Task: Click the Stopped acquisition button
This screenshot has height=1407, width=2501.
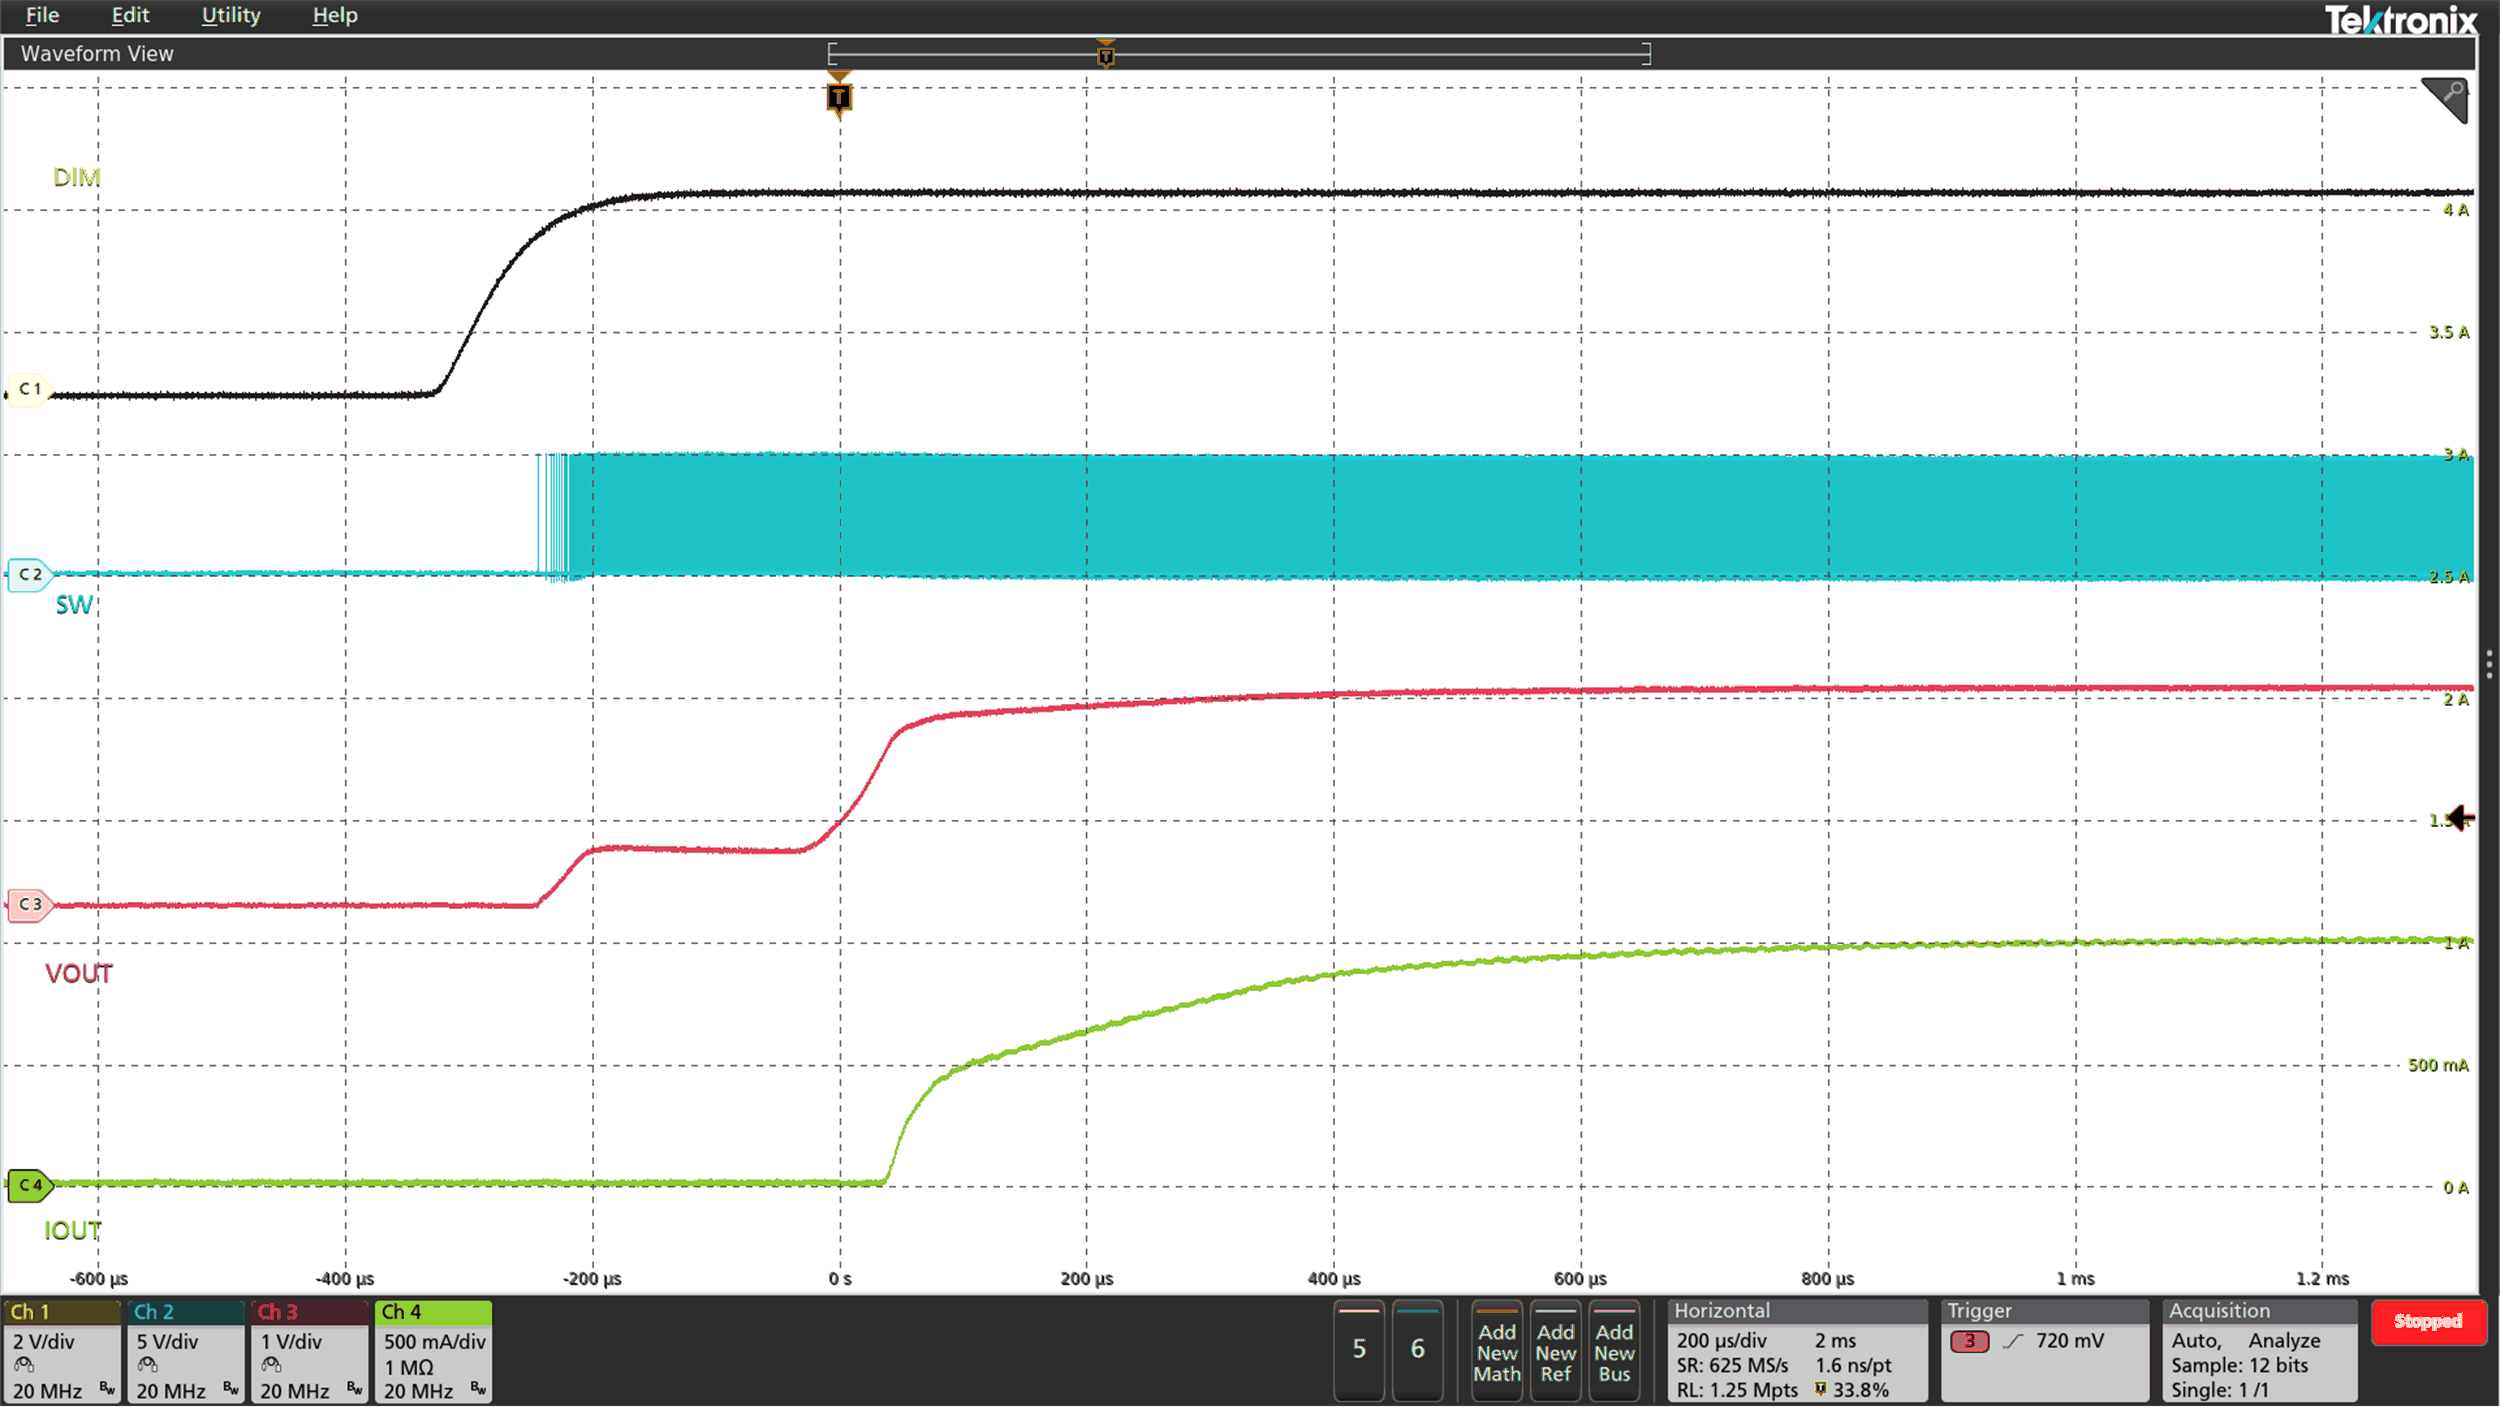Action: click(2430, 1322)
